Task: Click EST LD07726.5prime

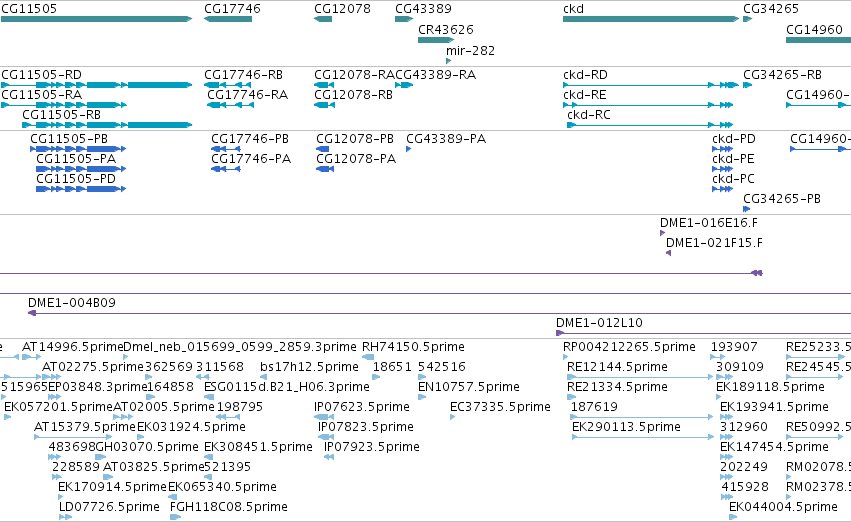Action: (x=65, y=517)
